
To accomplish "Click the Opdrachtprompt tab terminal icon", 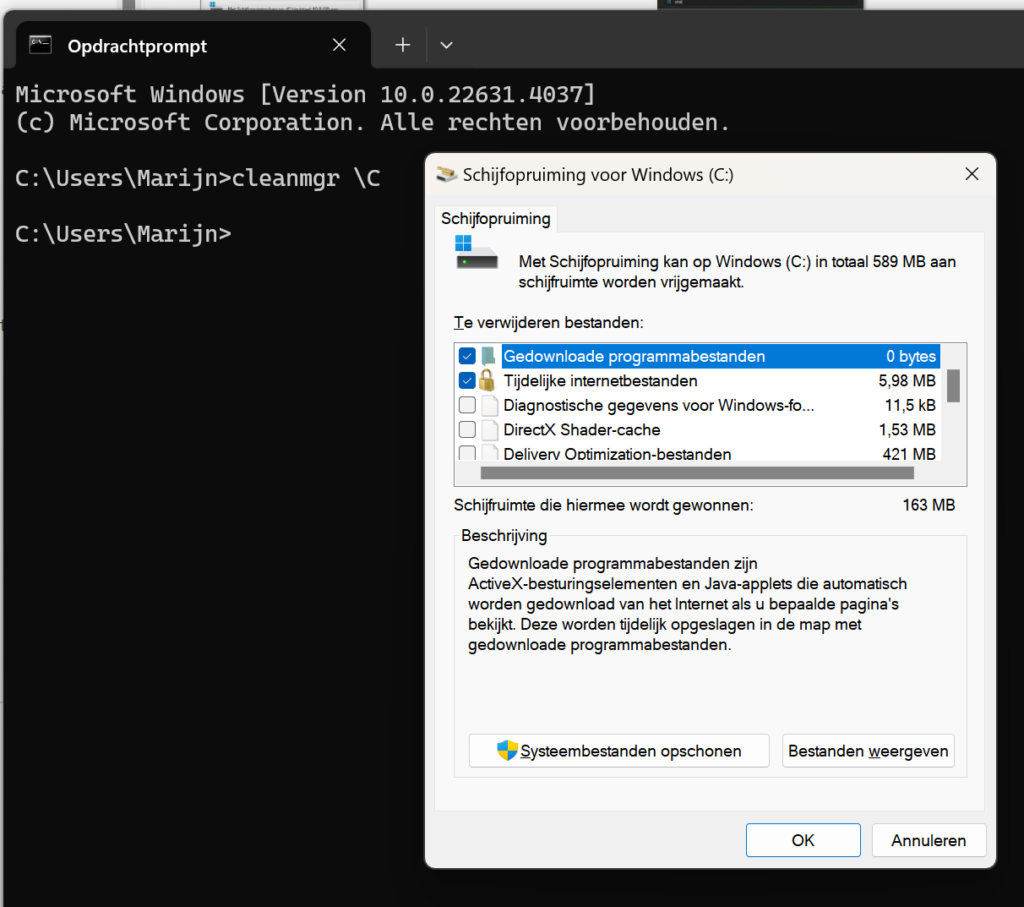I will point(40,45).
